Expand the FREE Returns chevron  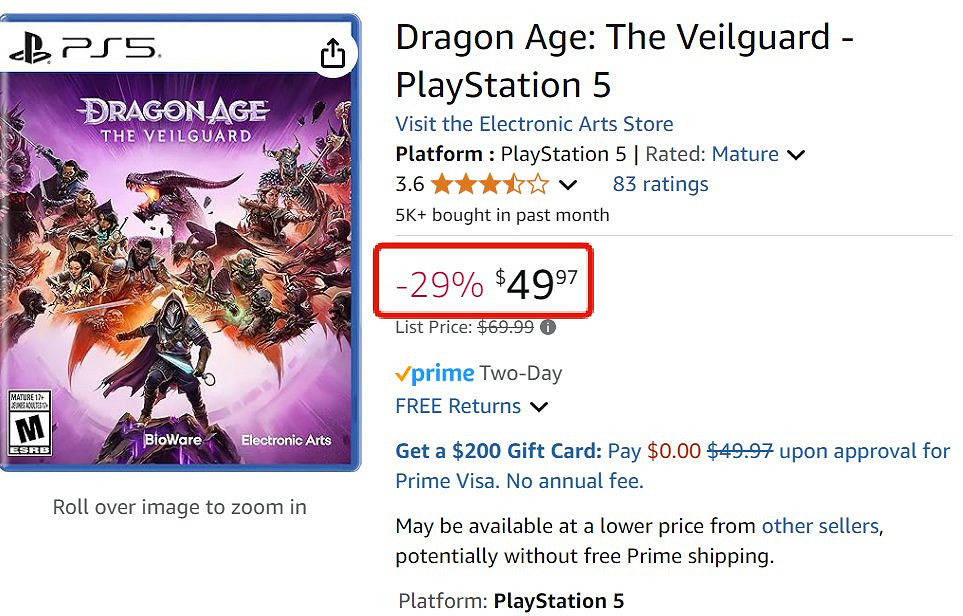(539, 407)
